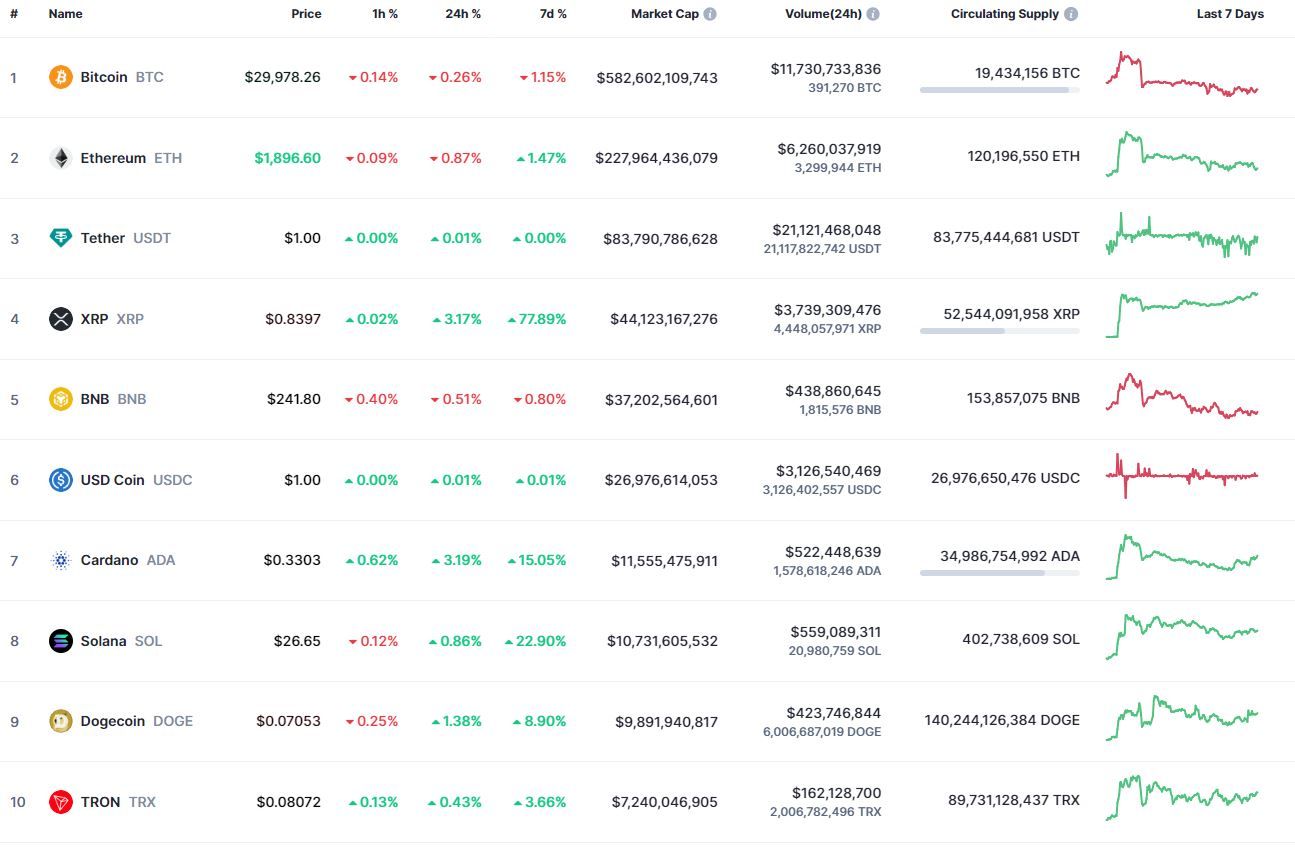Click Circulating Supply info icon
Viewport: 1295px width, 850px height.
[1071, 14]
